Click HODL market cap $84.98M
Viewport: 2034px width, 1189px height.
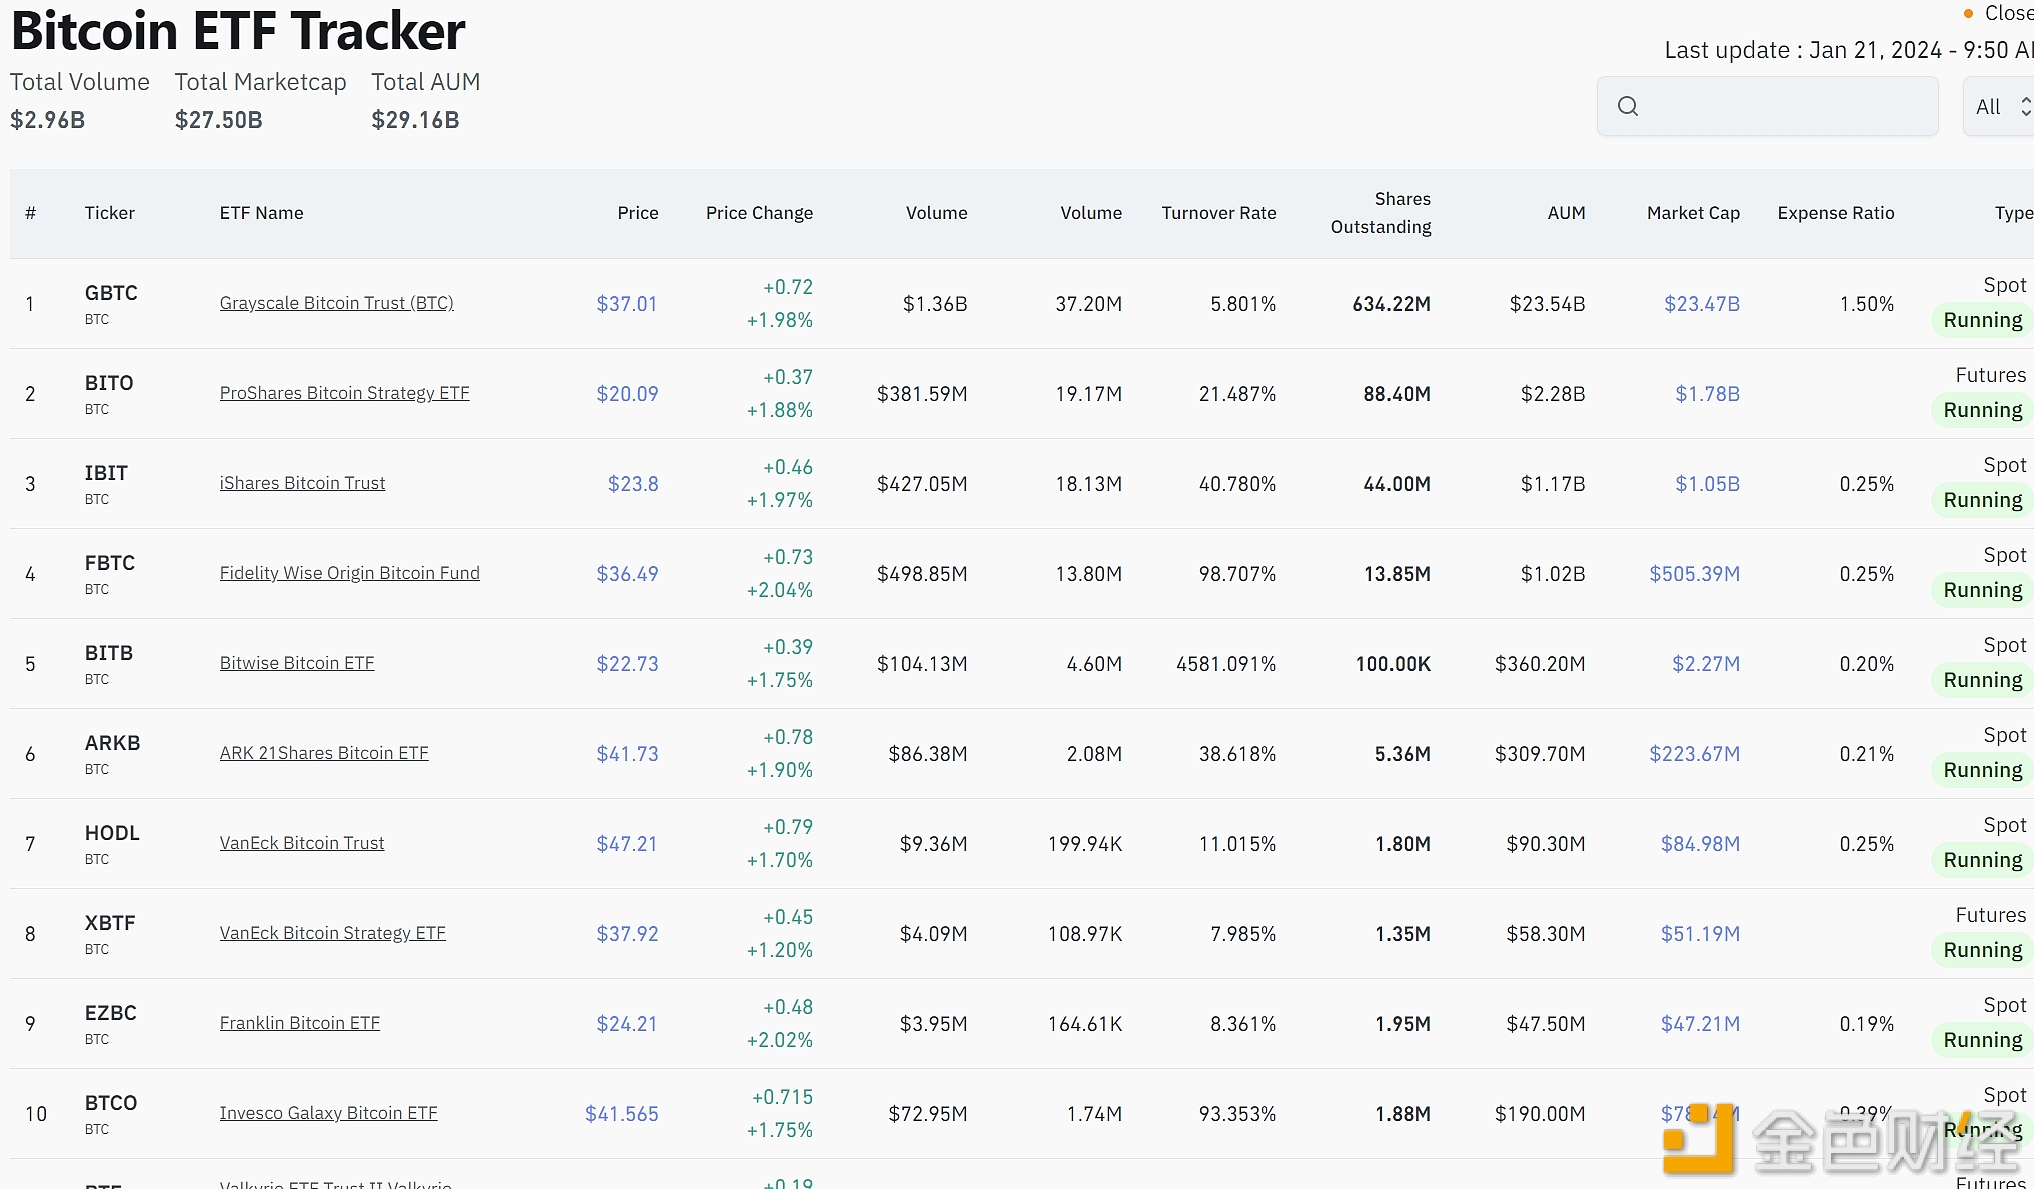pyautogui.click(x=1700, y=844)
